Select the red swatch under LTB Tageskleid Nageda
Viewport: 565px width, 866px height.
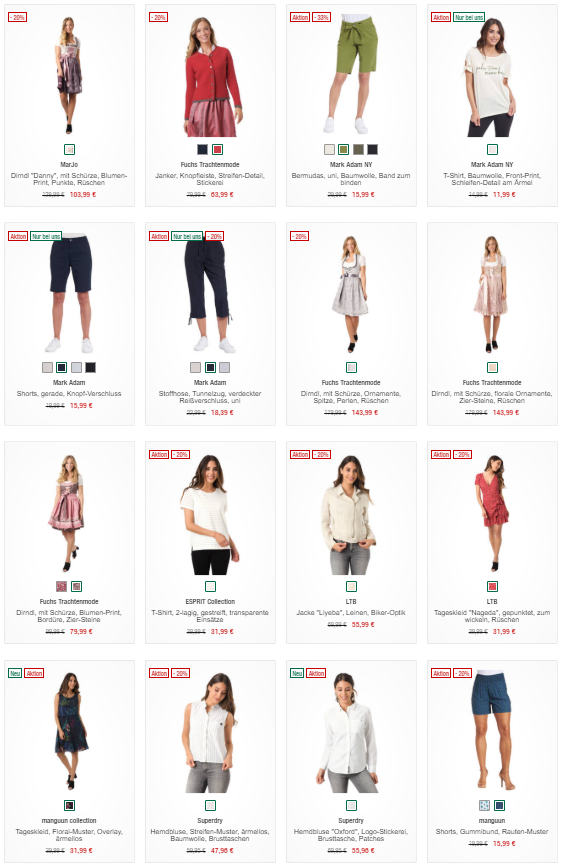click(492, 586)
